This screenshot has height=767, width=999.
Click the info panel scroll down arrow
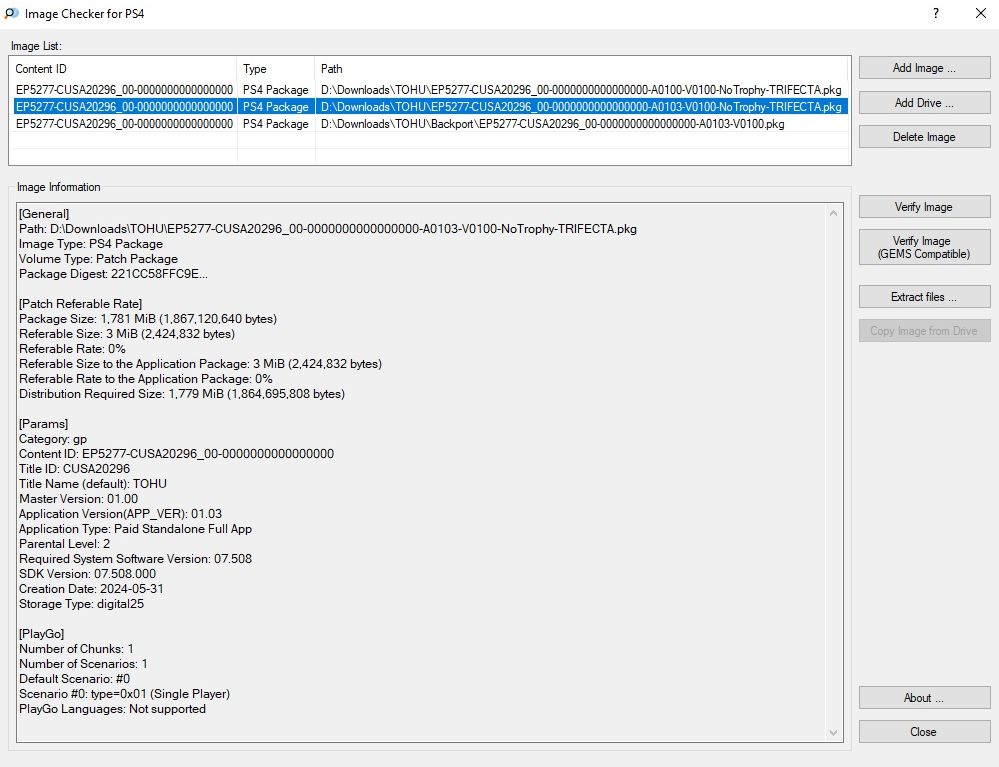pyautogui.click(x=833, y=733)
